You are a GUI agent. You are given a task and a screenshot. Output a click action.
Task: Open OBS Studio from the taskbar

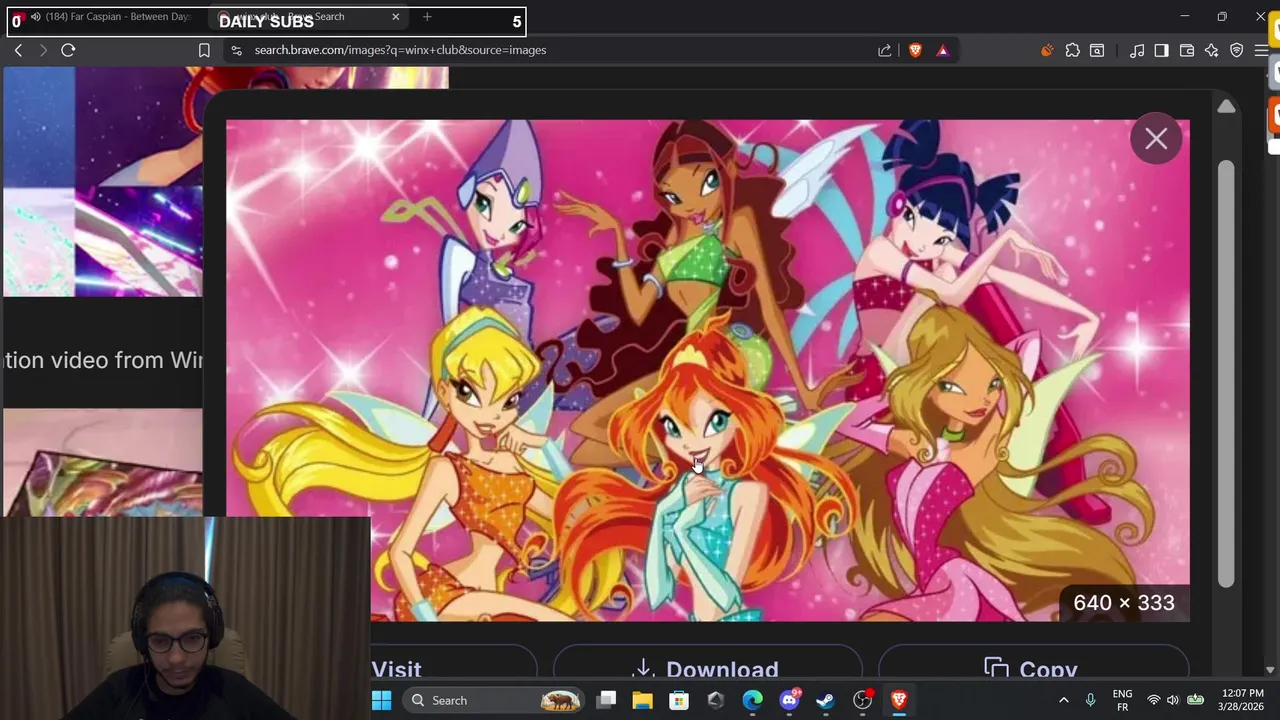click(862, 700)
